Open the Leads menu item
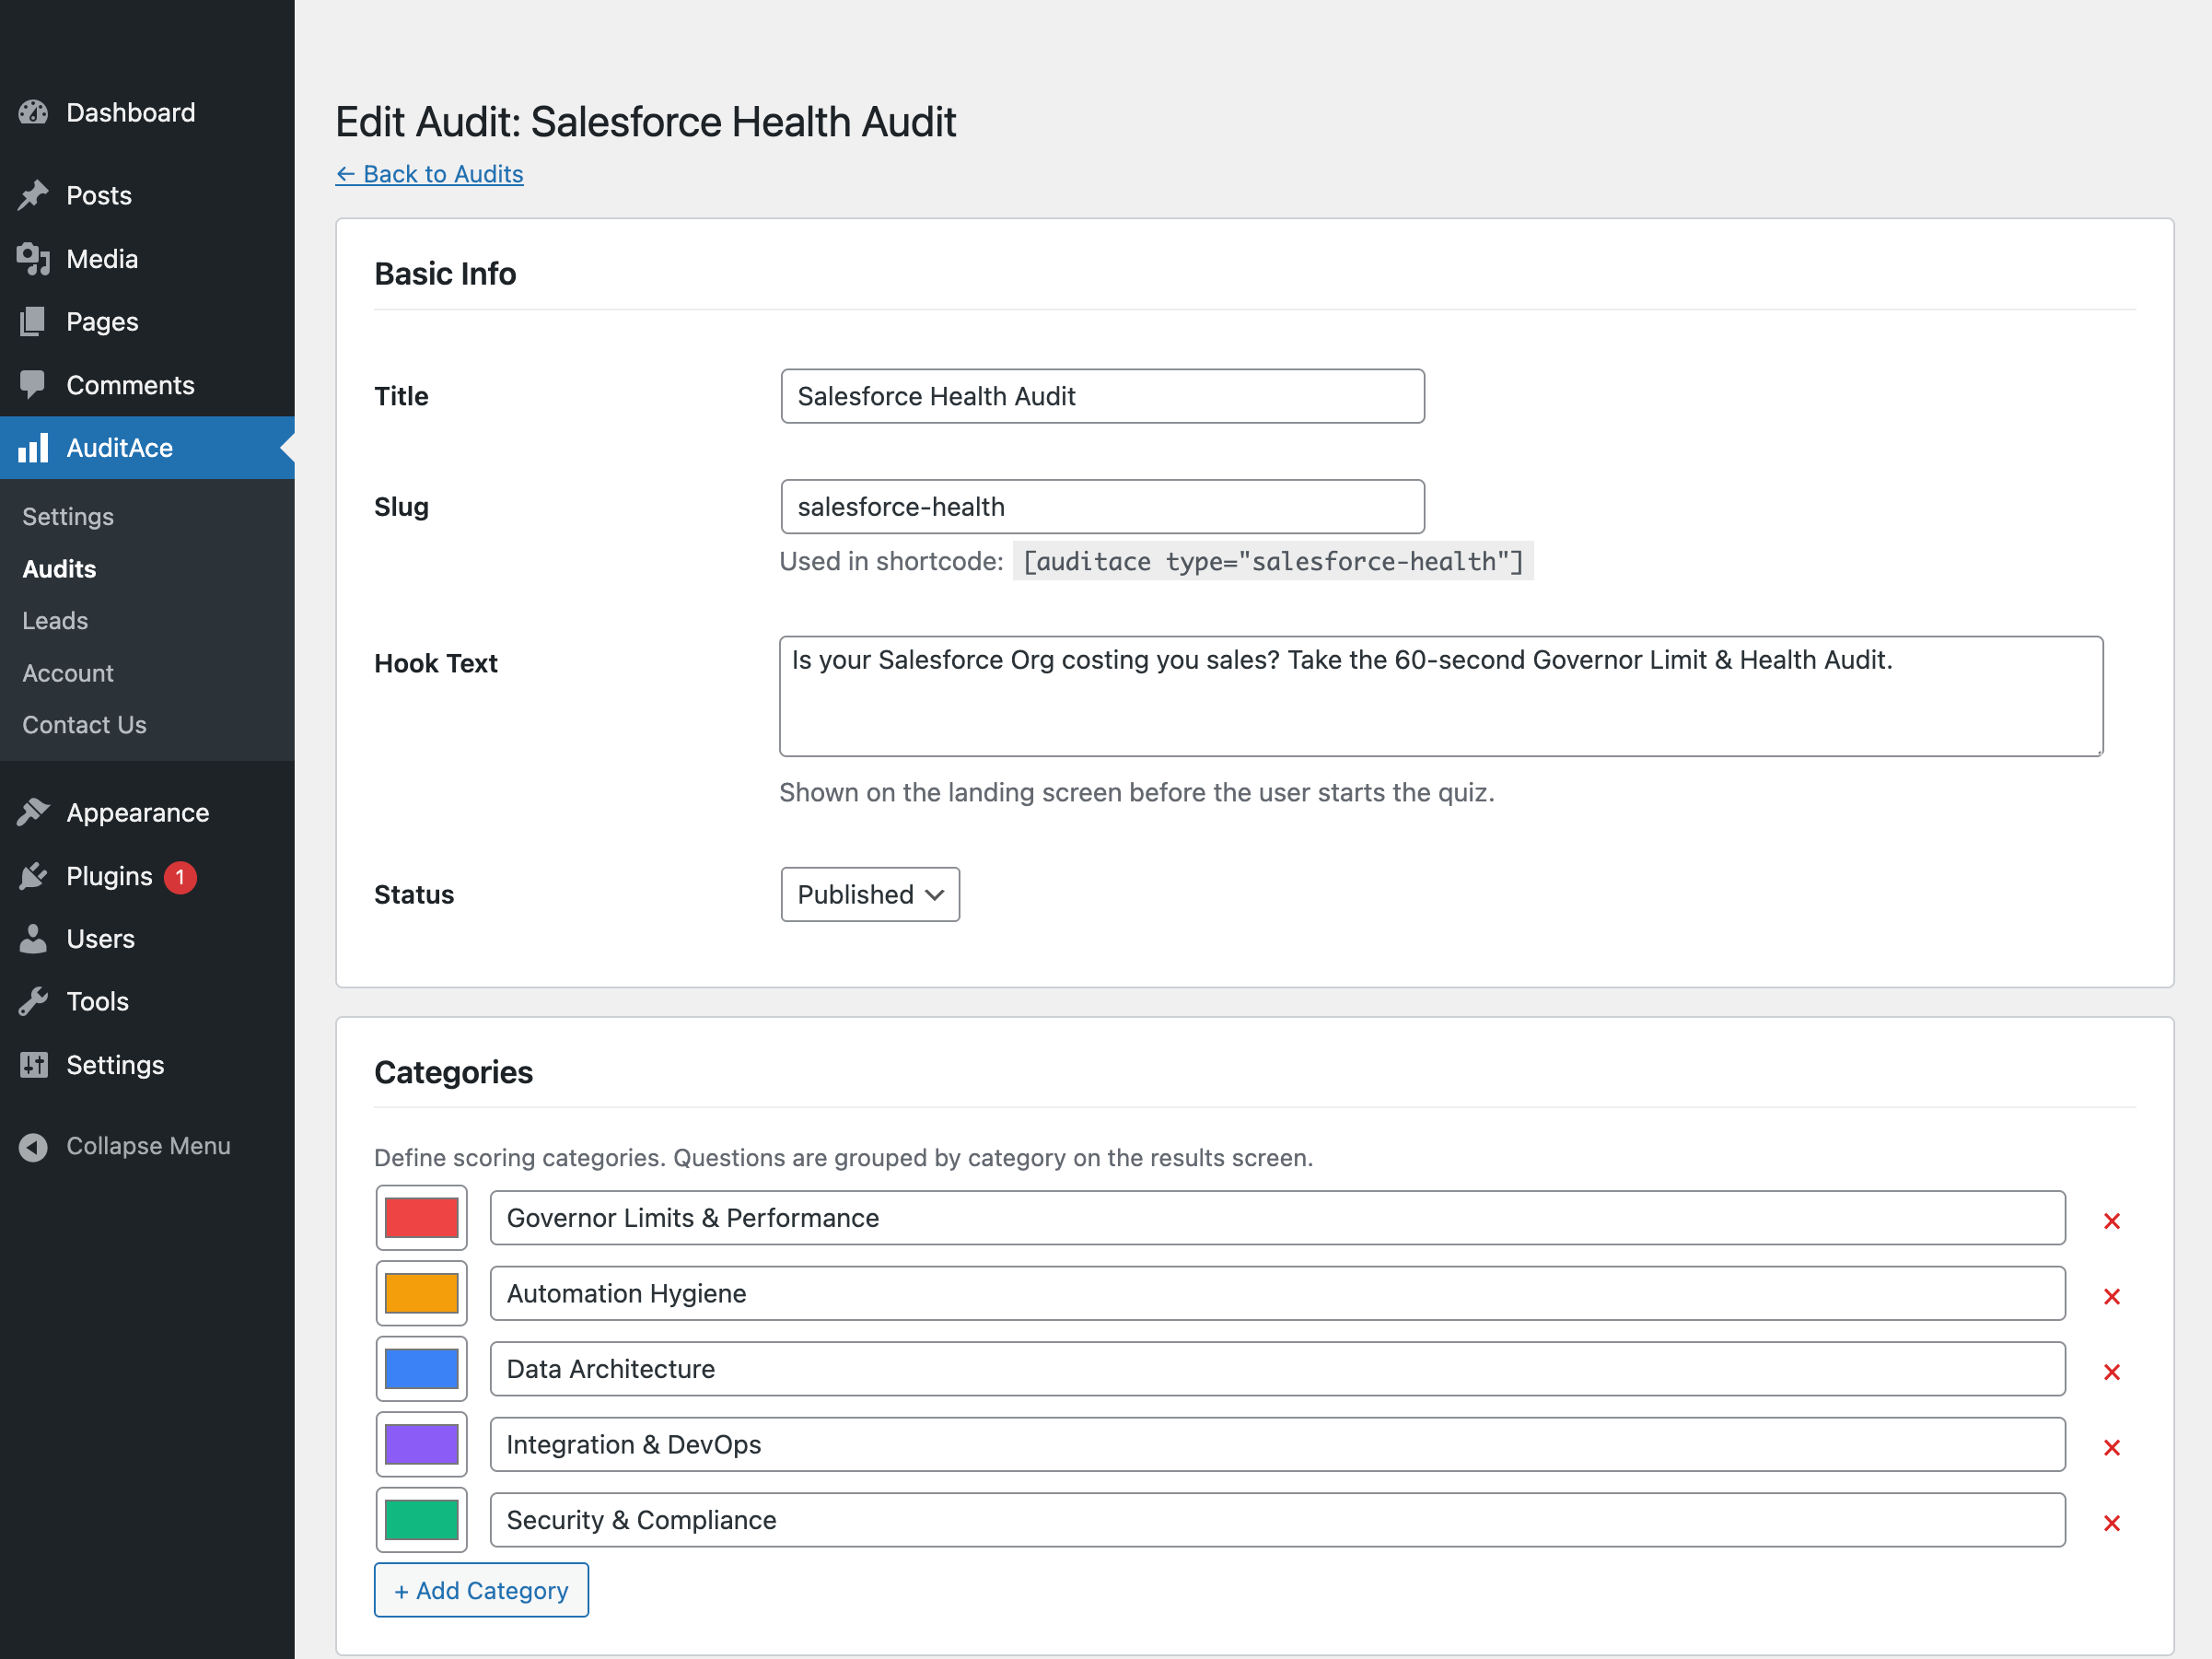The image size is (2212, 1659). click(x=54, y=620)
